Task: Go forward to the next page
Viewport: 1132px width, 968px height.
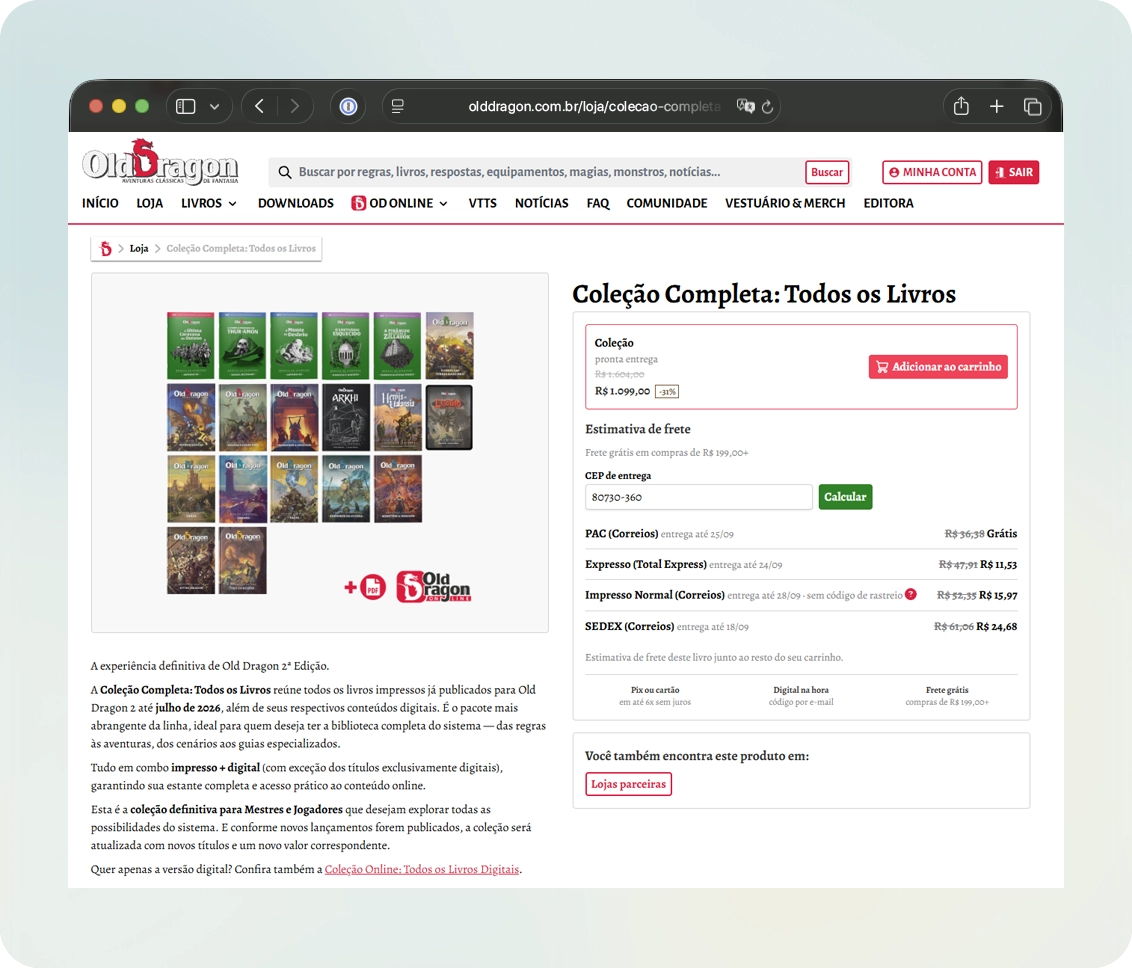Action: click(x=294, y=107)
